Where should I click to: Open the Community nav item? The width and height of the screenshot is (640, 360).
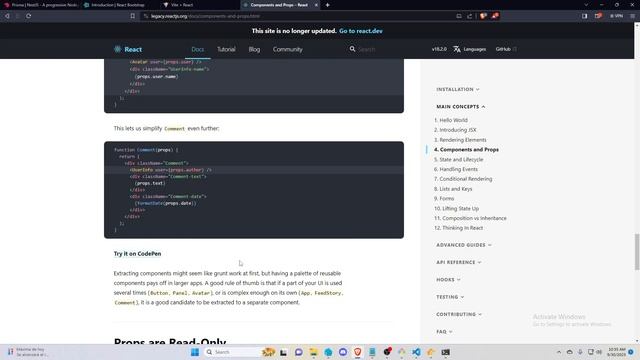(288, 49)
